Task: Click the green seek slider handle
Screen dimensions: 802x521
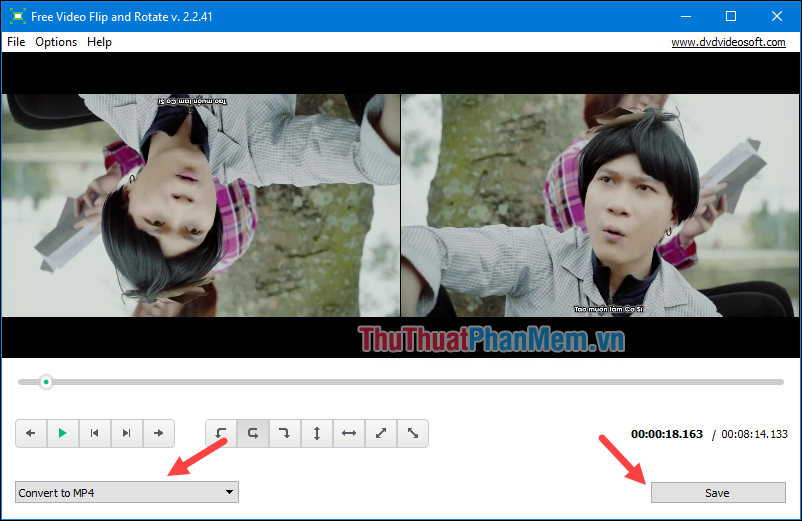Action: tap(46, 382)
